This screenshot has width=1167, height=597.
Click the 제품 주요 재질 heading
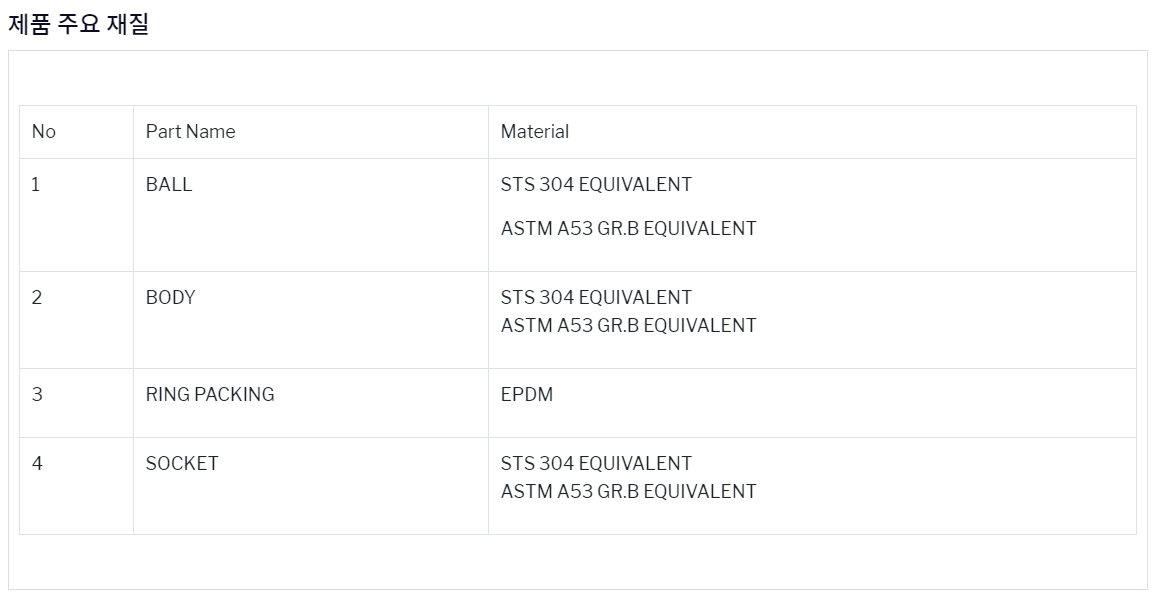pyautogui.click(x=78, y=24)
